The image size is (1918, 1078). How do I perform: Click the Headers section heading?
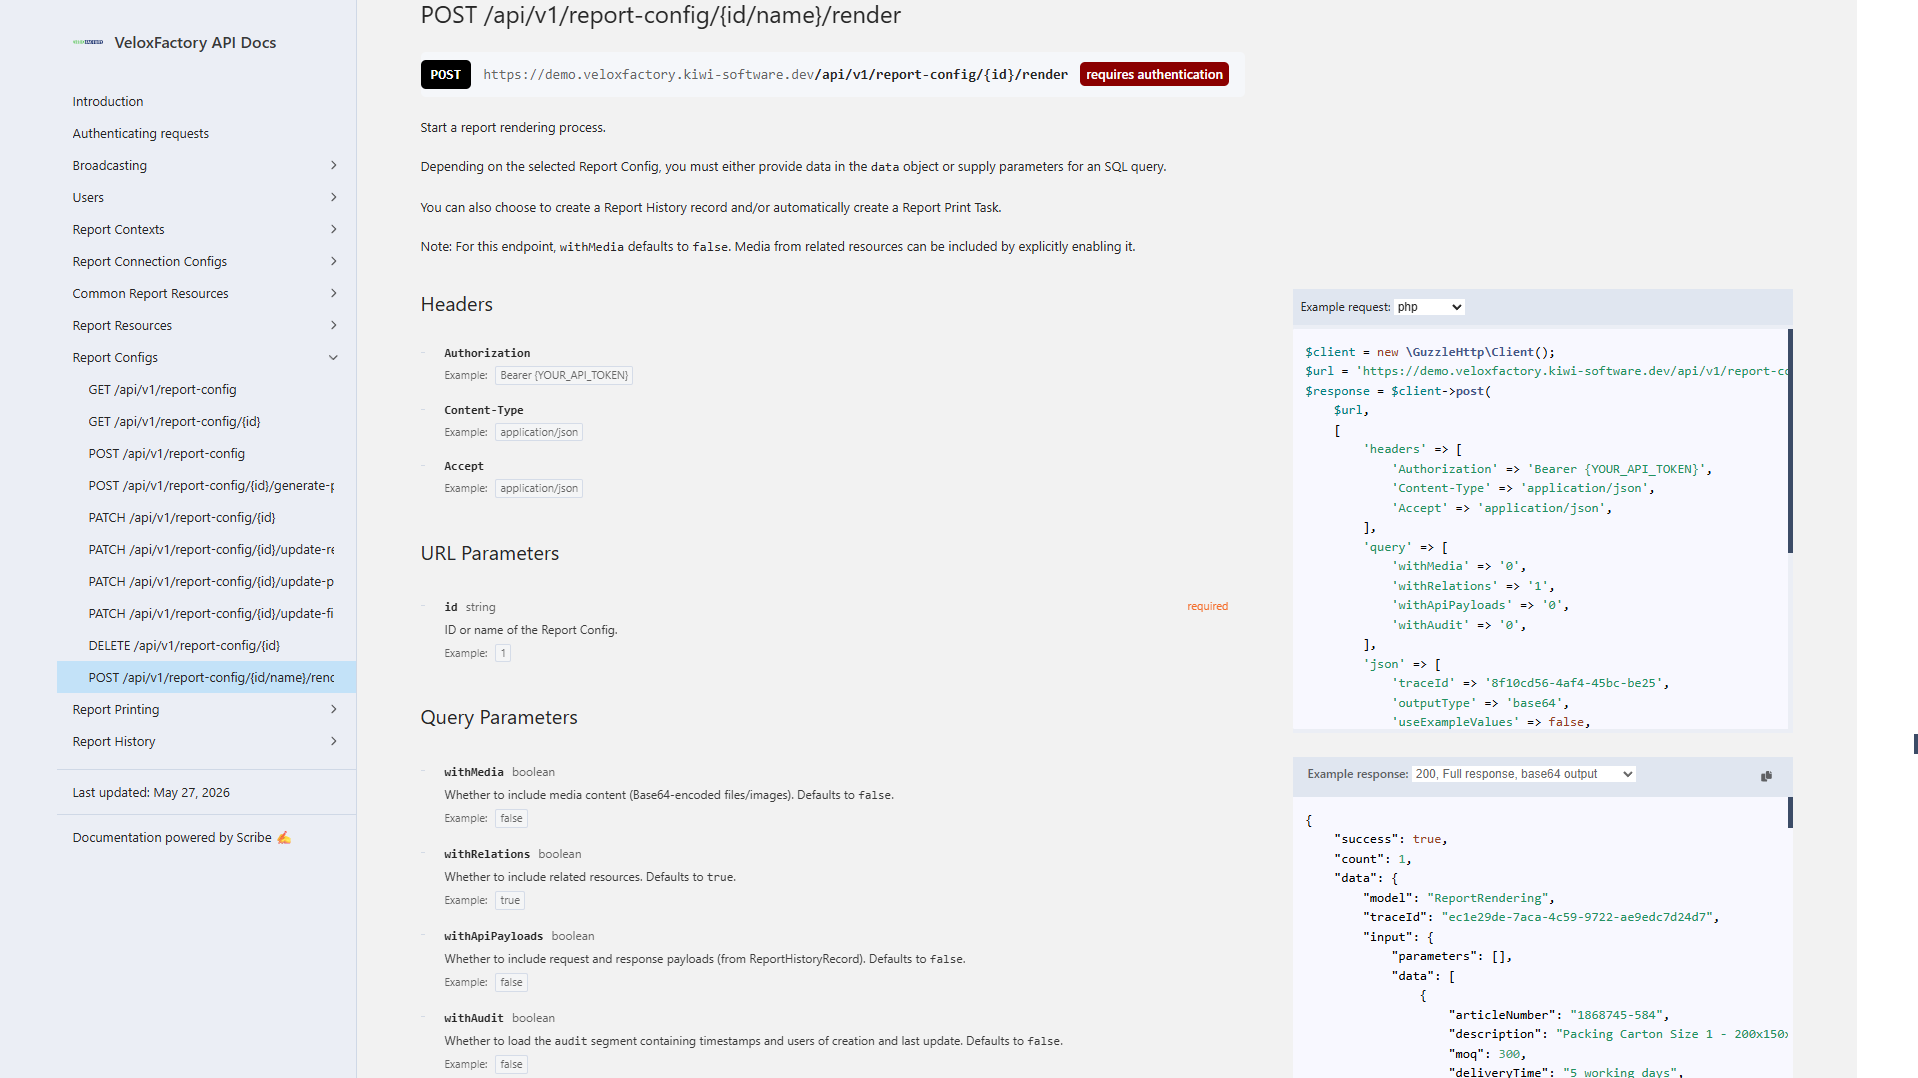(x=456, y=304)
